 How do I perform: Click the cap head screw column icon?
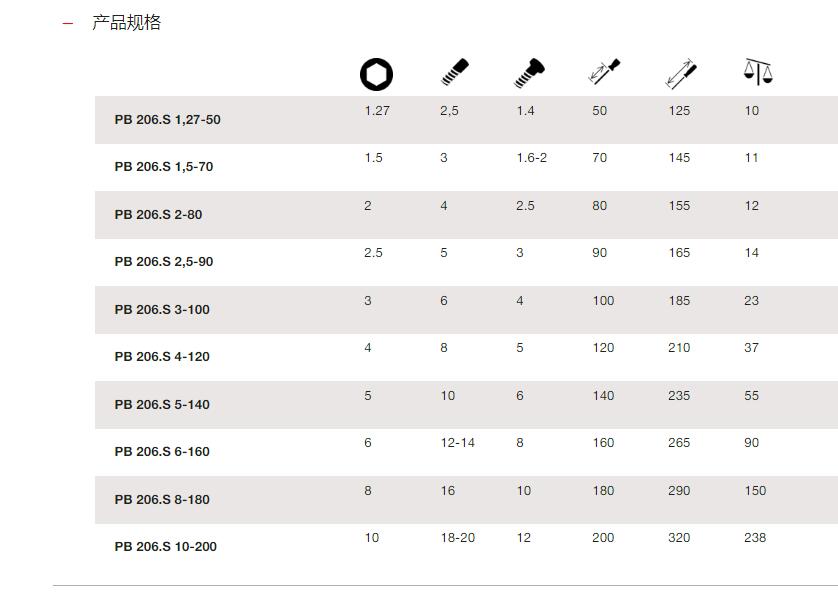click(x=529, y=73)
